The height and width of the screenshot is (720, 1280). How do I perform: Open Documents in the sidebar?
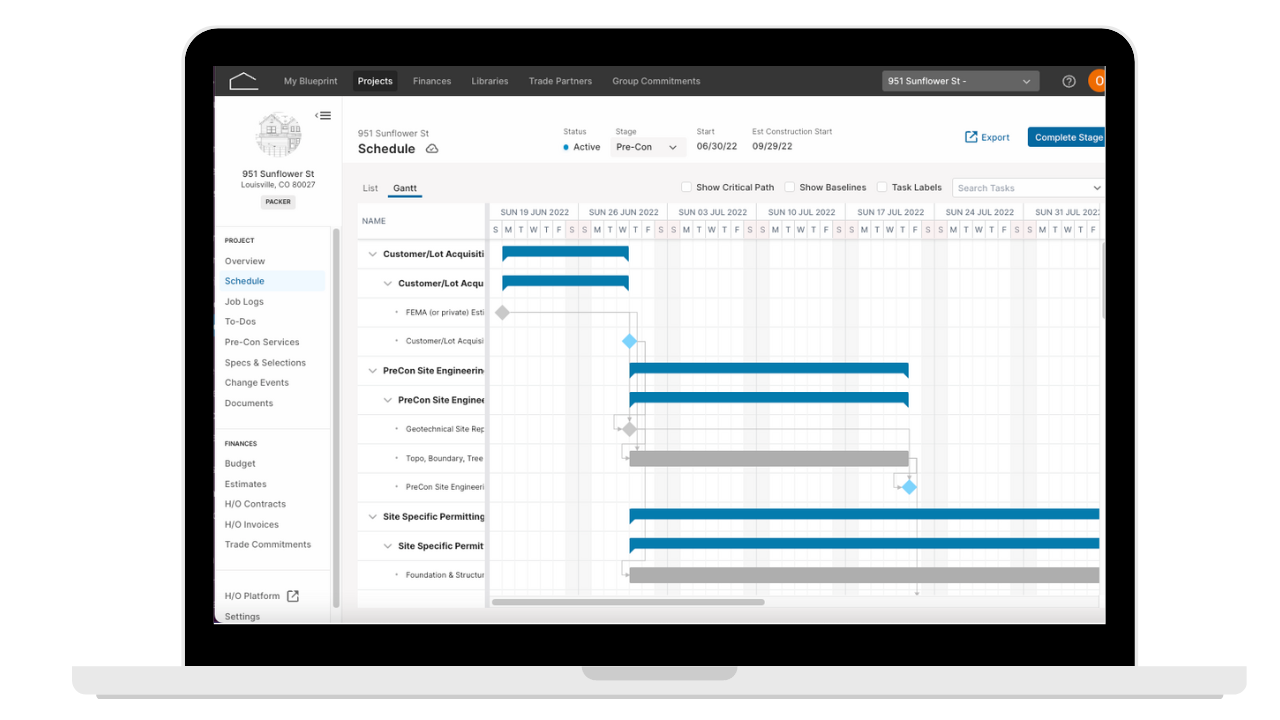pyautogui.click(x=249, y=404)
